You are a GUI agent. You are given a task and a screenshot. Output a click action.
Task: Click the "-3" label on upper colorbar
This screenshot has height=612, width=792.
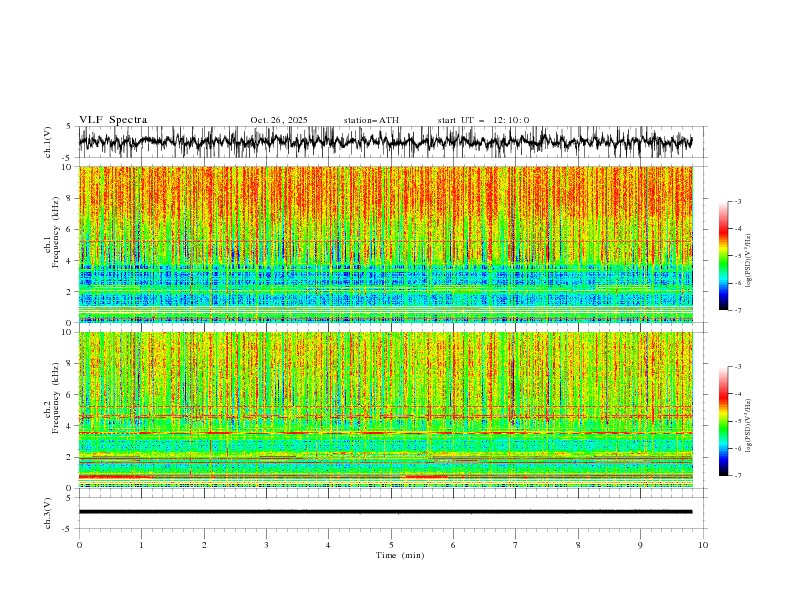click(x=738, y=201)
